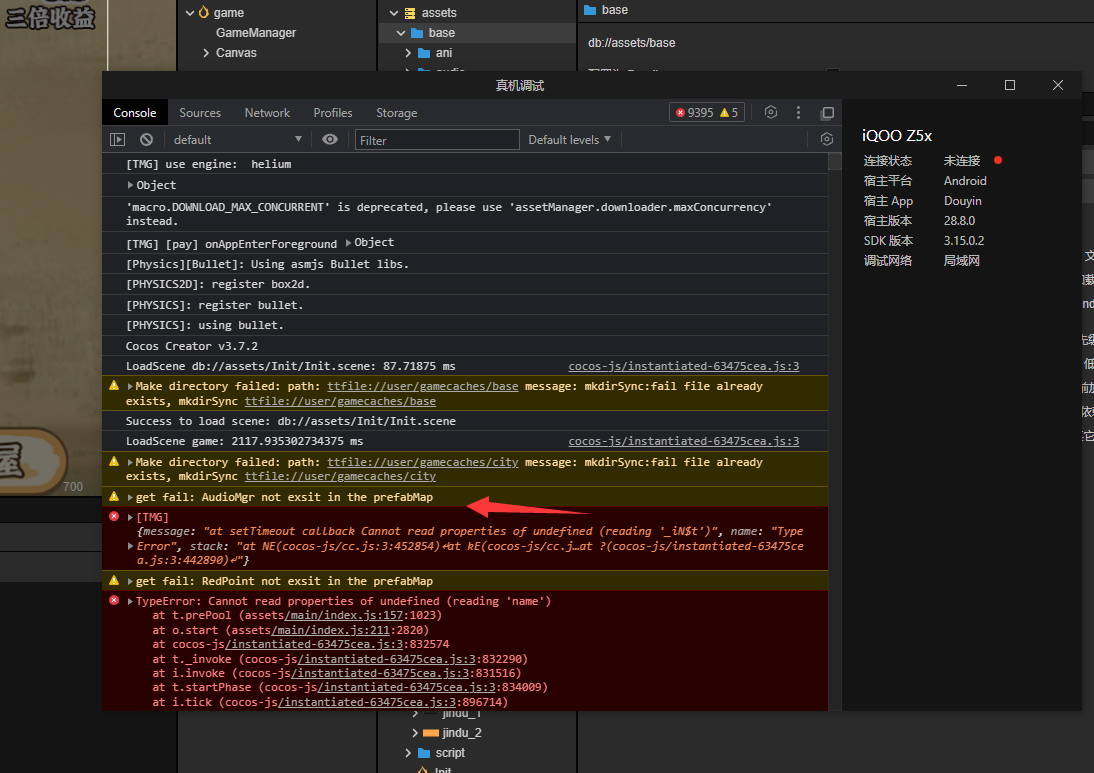The width and height of the screenshot is (1094, 773).
Task: Expand the ani folder
Action: 408,53
